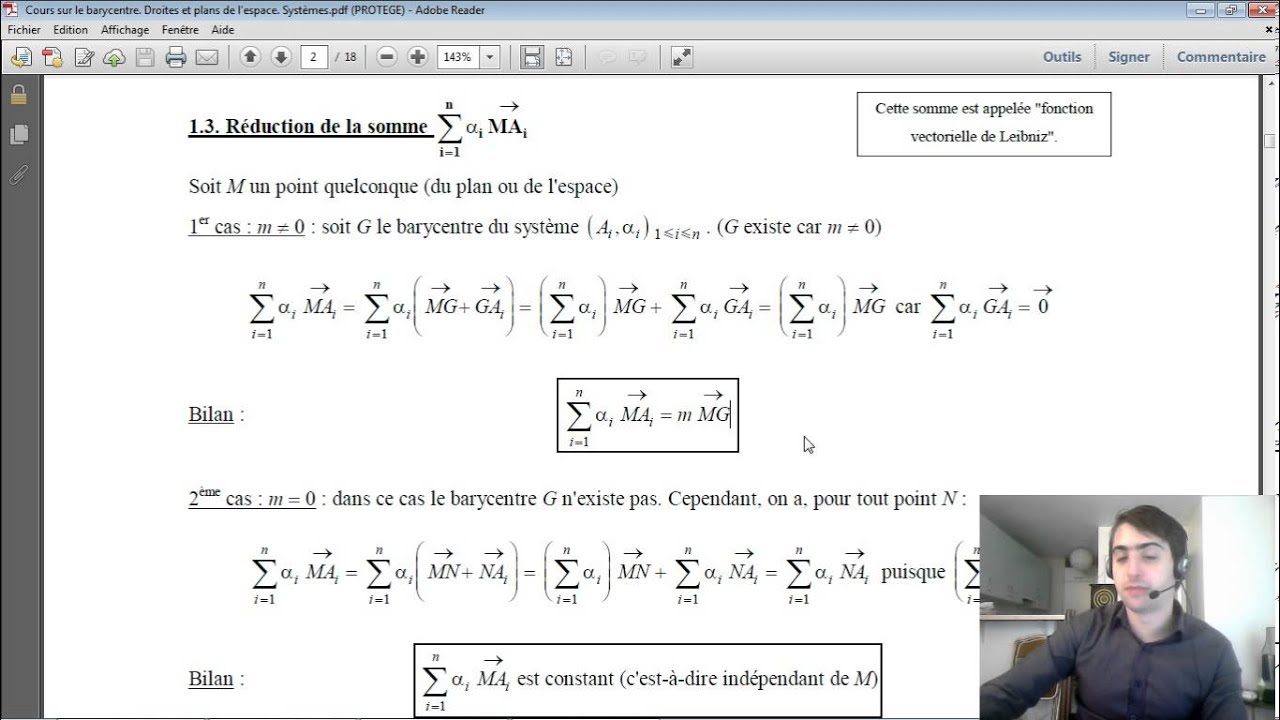Click the text '2ème cas : m = 0'
Viewport: 1280px width, 720px height.
252,497
